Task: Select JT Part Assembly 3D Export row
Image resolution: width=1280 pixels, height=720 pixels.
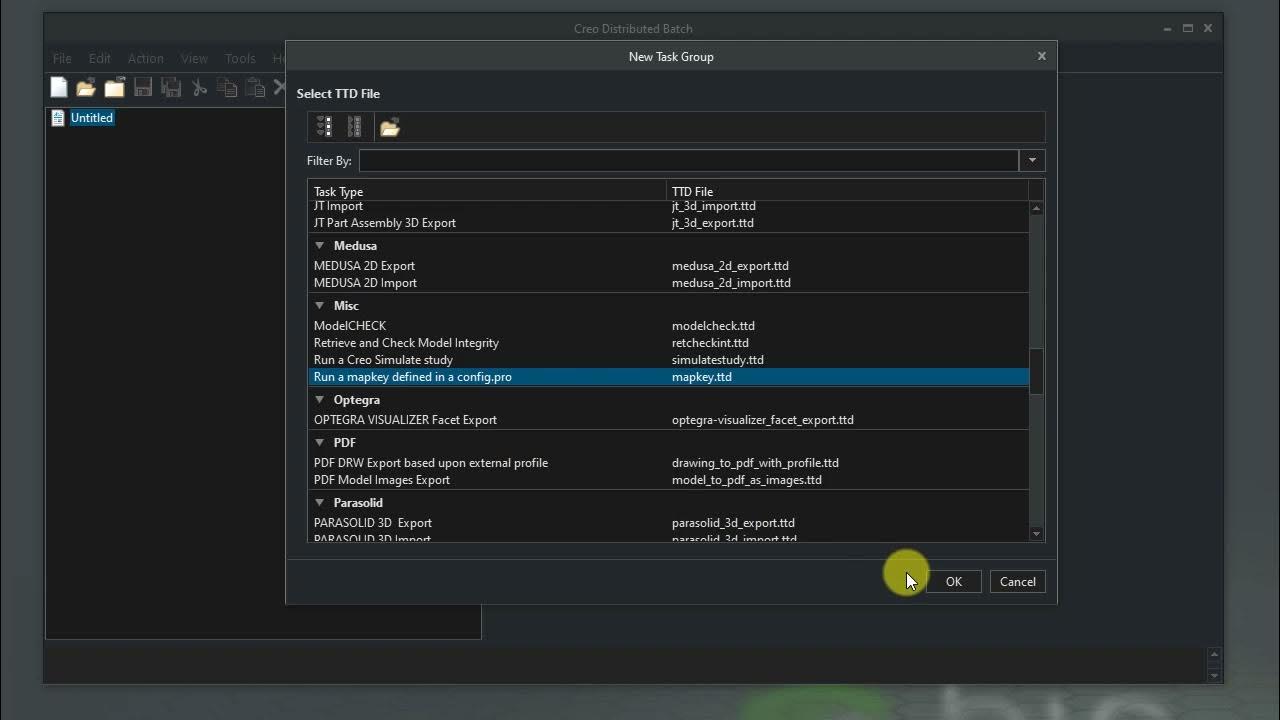Action: [668, 223]
